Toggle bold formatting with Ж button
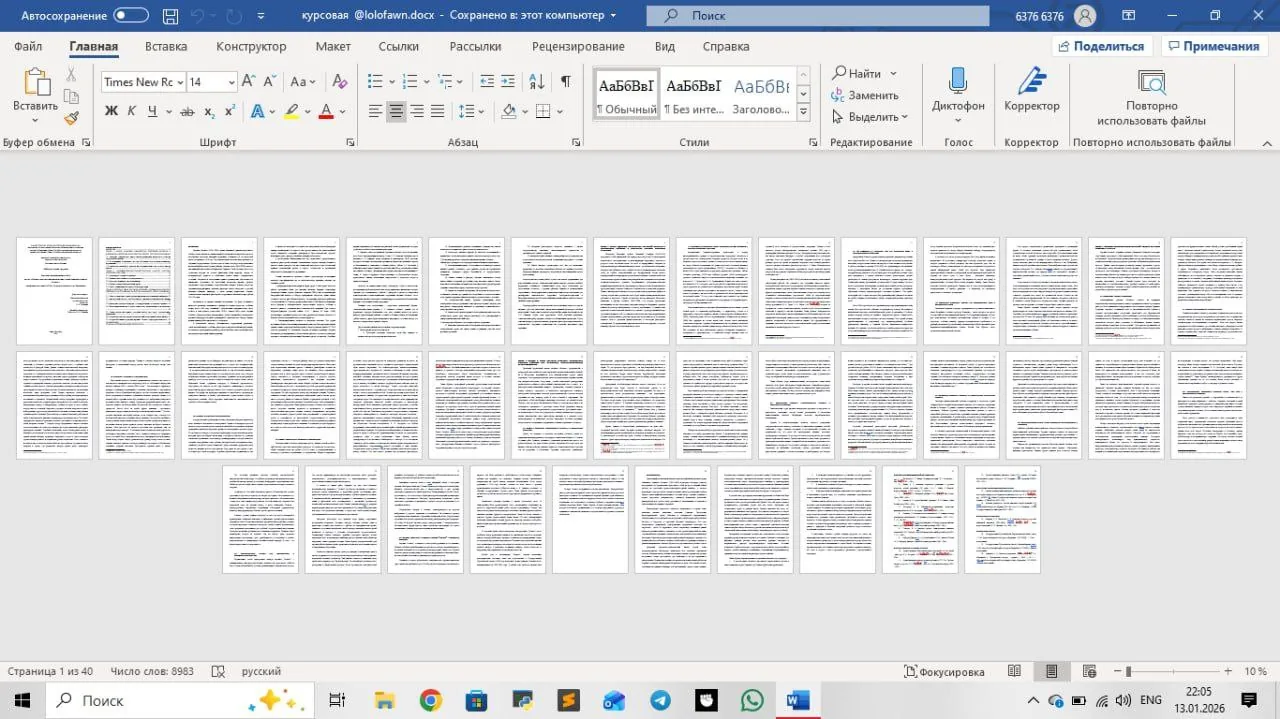Viewport: 1280px width, 719px height. 111,111
